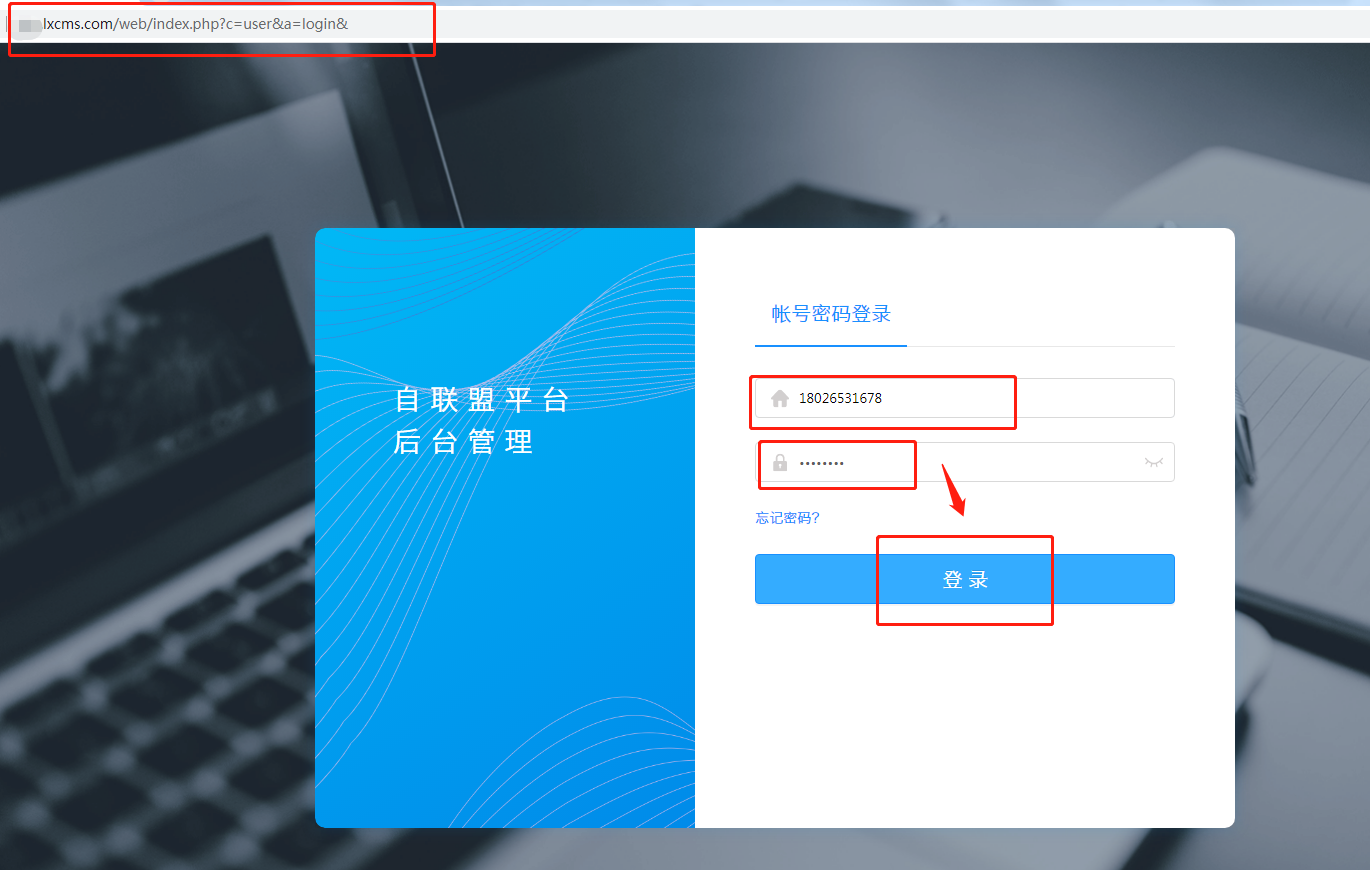Click the username field showing 18026531678
This screenshot has width=1370, height=870.
tap(965, 398)
